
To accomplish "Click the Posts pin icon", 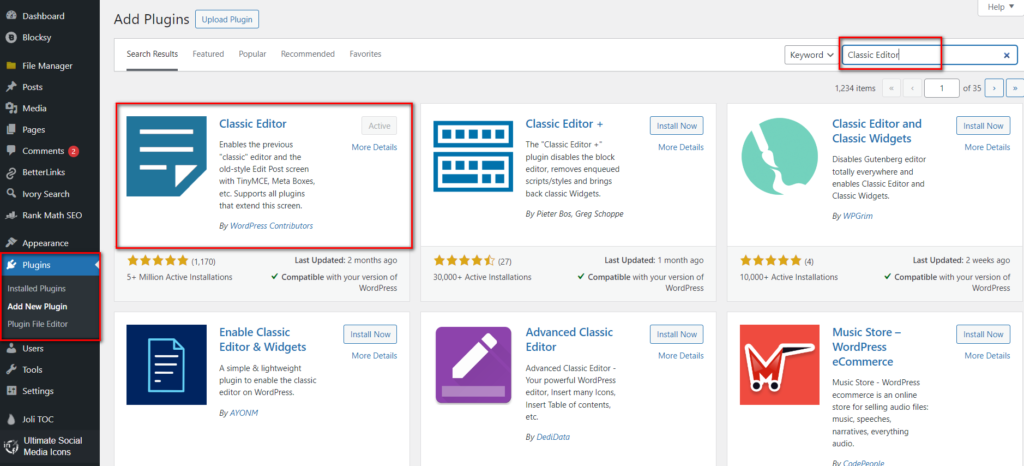I will [x=10, y=87].
